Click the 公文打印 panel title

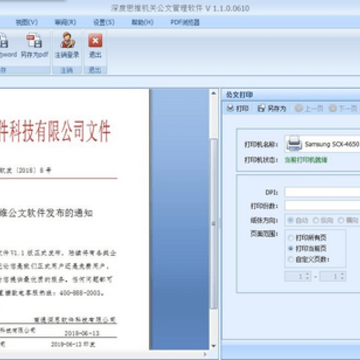239,95
